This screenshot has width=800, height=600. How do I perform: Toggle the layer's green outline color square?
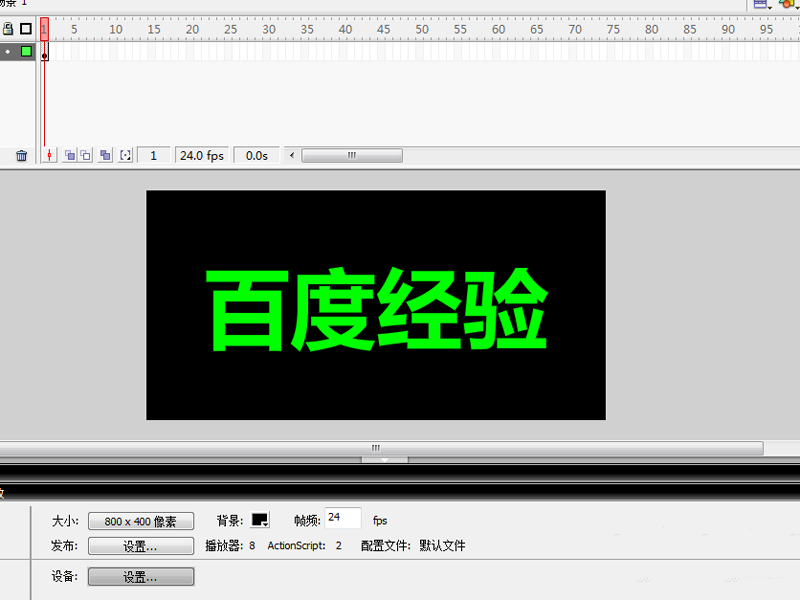26,52
